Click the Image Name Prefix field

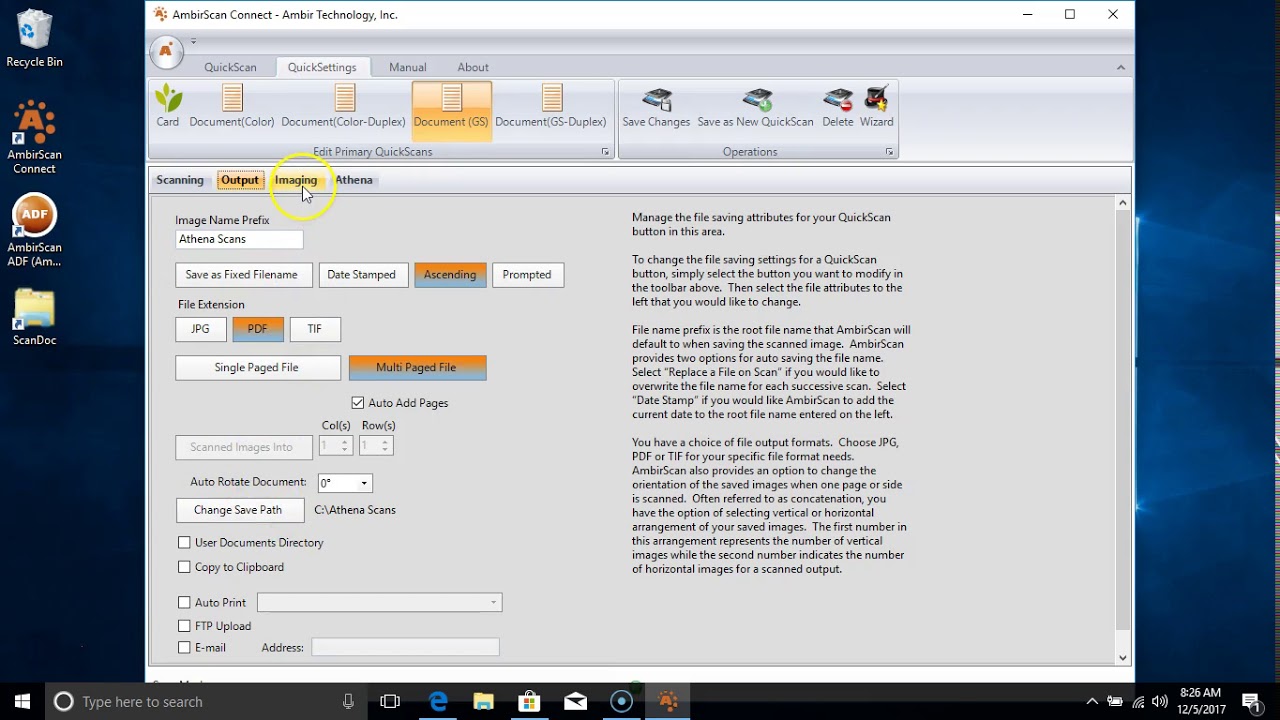(x=239, y=239)
